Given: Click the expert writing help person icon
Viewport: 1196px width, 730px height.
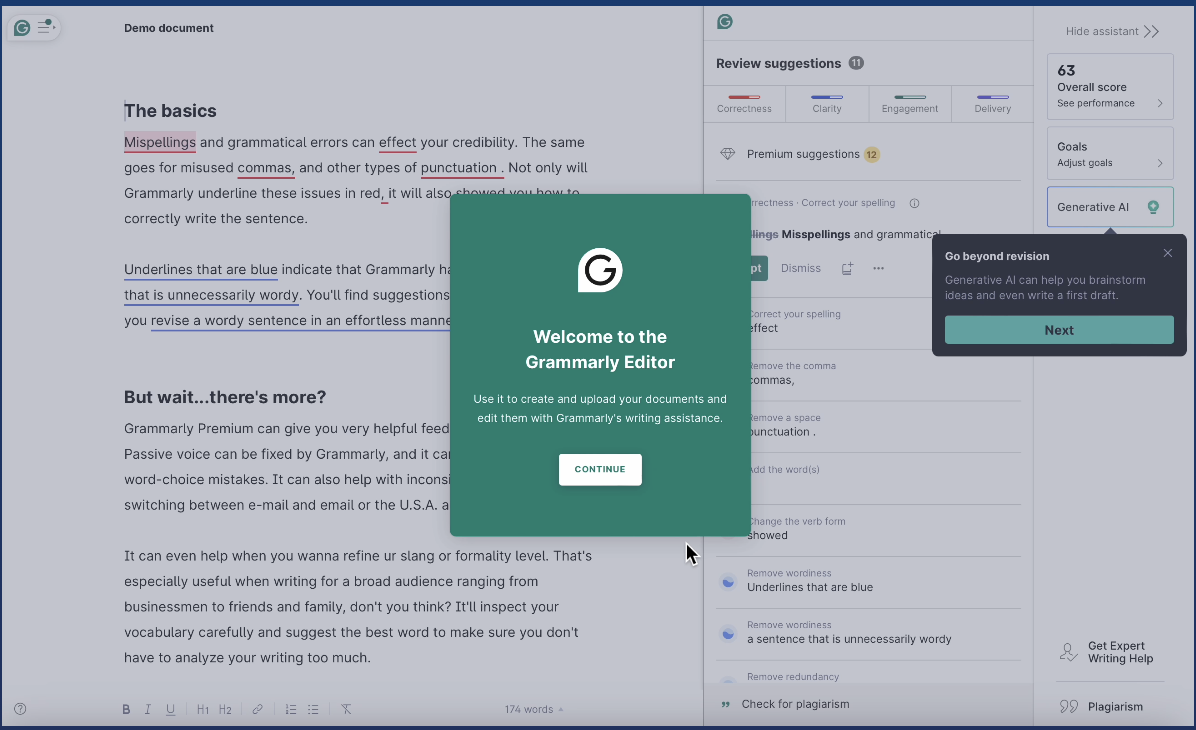Looking at the screenshot, I should pos(1069,652).
